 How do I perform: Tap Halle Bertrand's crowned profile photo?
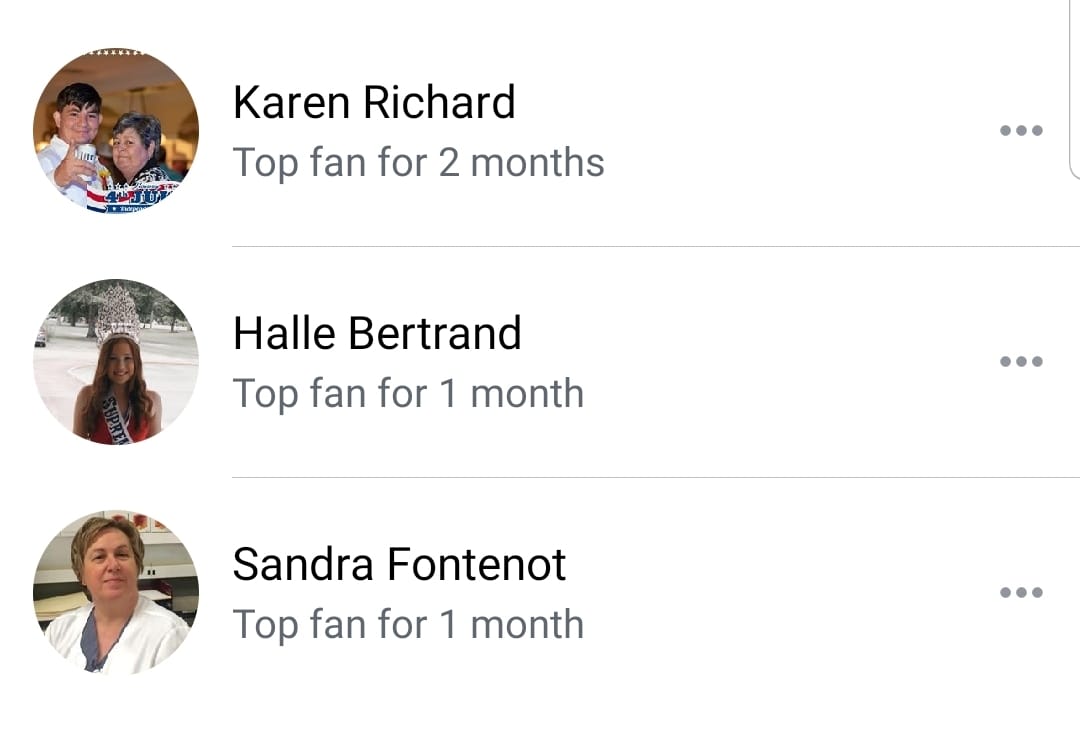(116, 361)
